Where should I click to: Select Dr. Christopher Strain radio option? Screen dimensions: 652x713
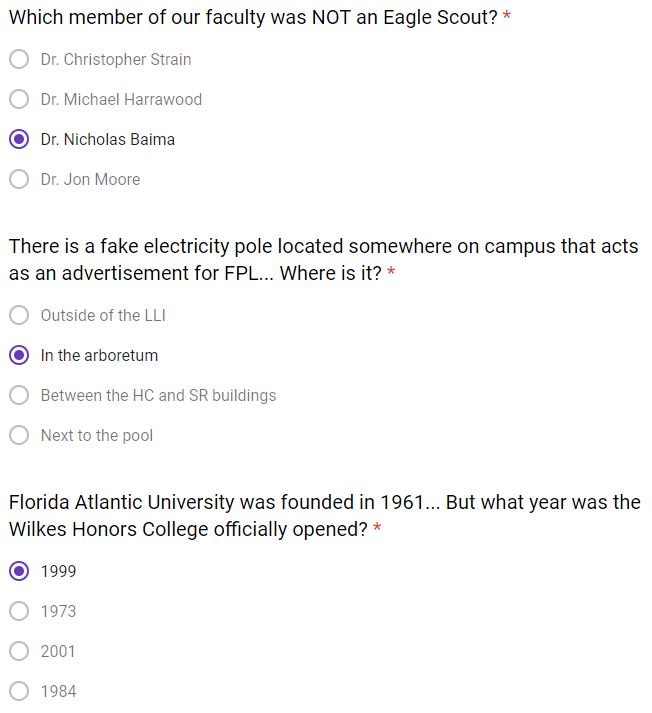tap(19, 59)
